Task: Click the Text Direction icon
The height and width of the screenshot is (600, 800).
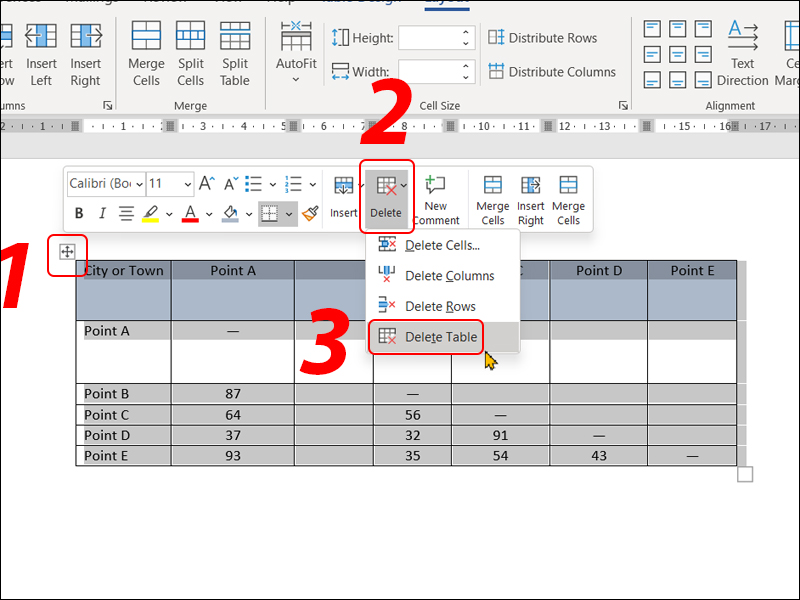Action: click(742, 54)
